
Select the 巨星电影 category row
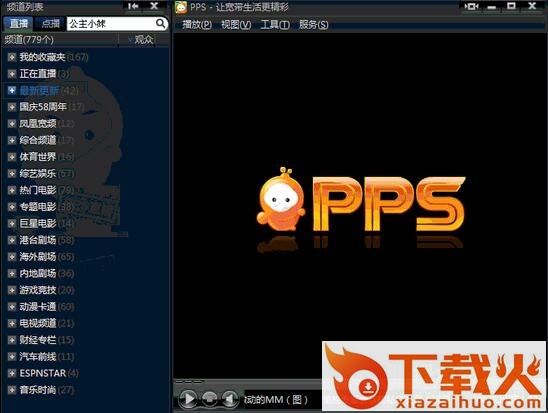pos(41,223)
